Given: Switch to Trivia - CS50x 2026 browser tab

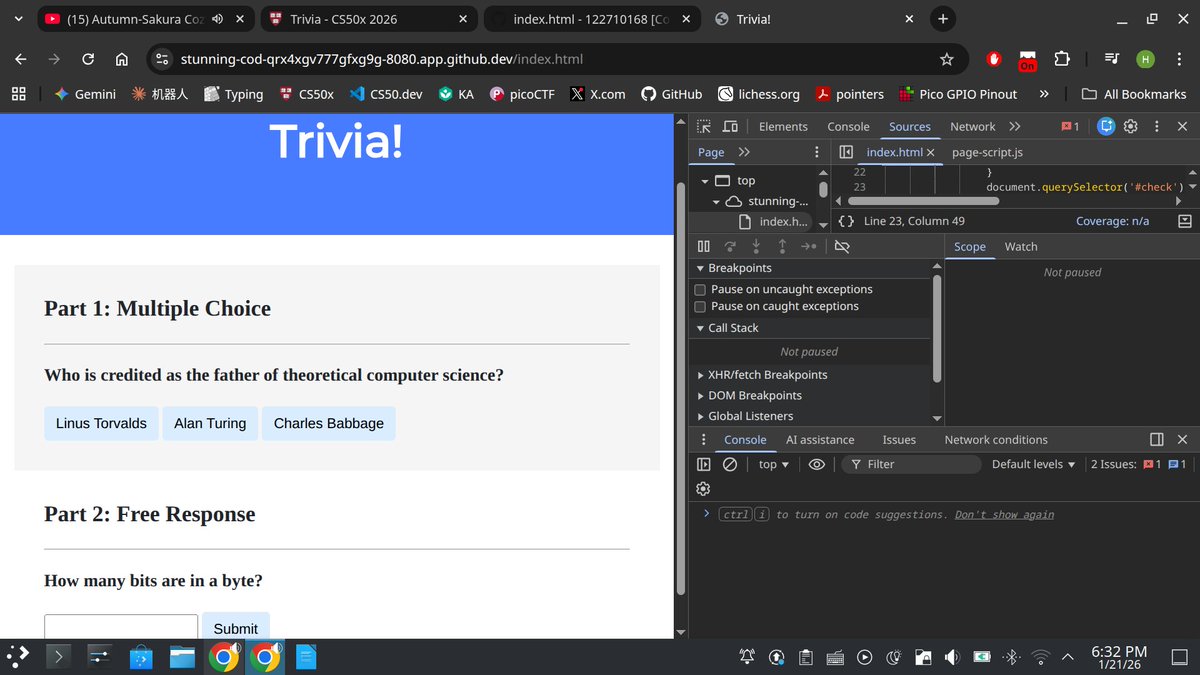Looking at the screenshot, I should [369, 19].
